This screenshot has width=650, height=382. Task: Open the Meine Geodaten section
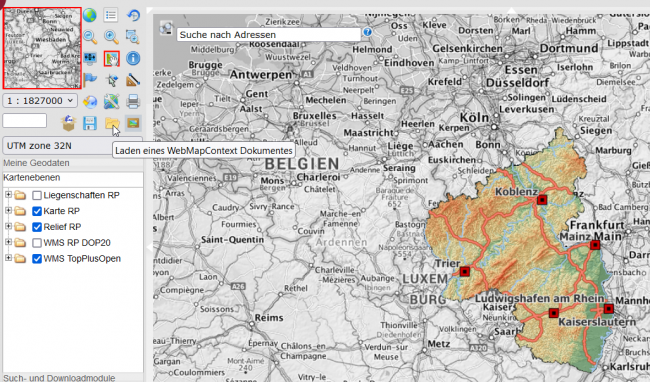(x=36, y=163)
